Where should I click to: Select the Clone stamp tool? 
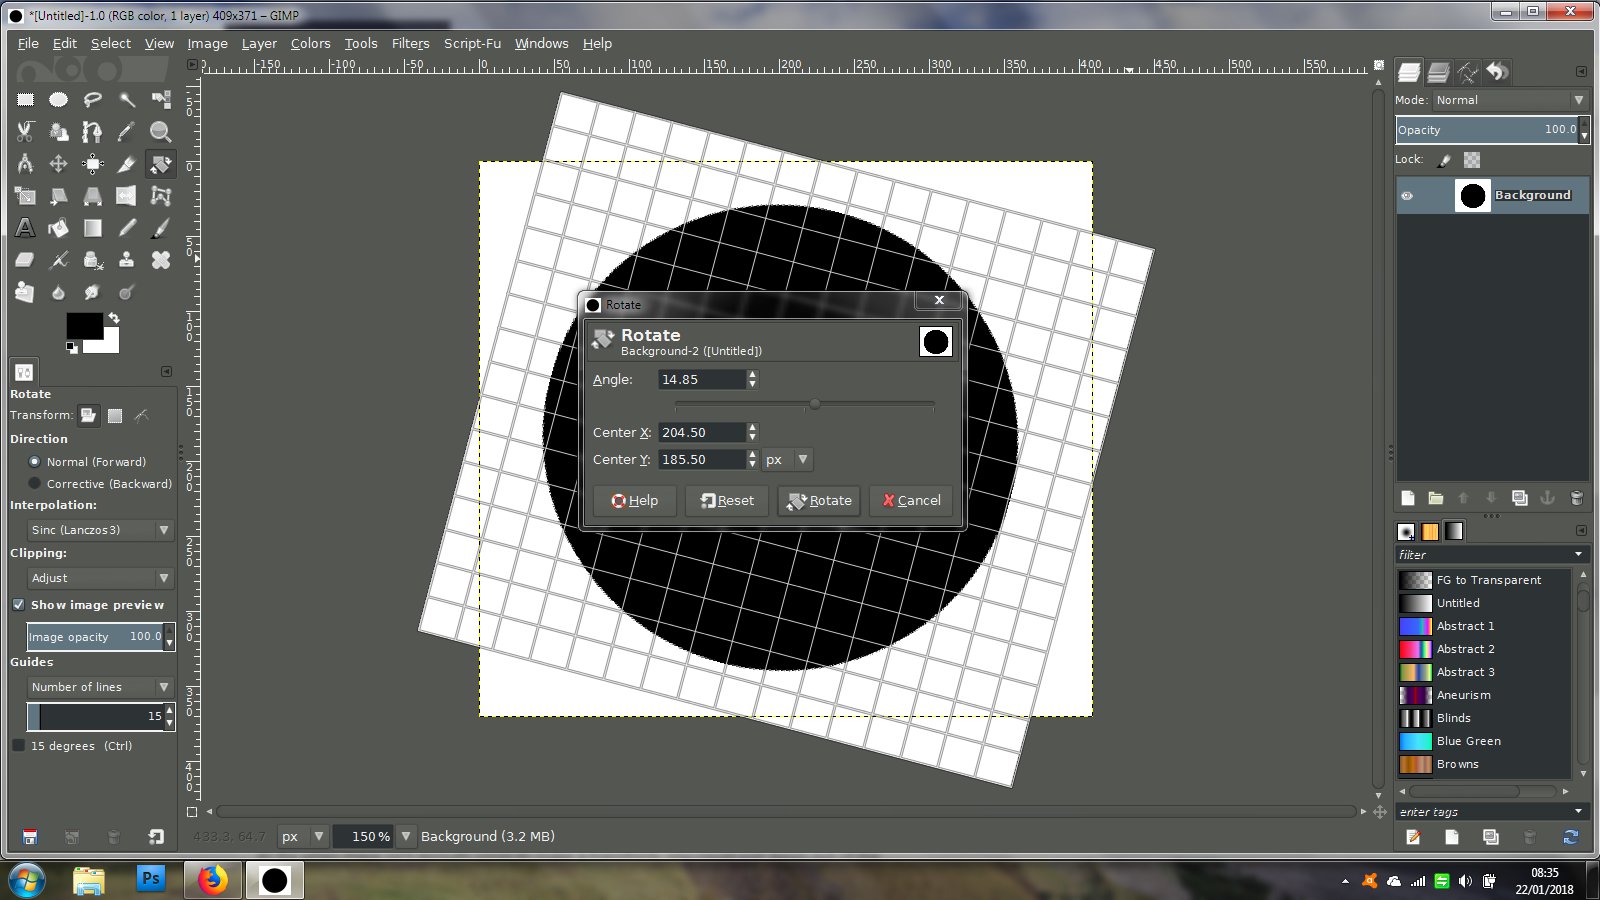[127, 260]
